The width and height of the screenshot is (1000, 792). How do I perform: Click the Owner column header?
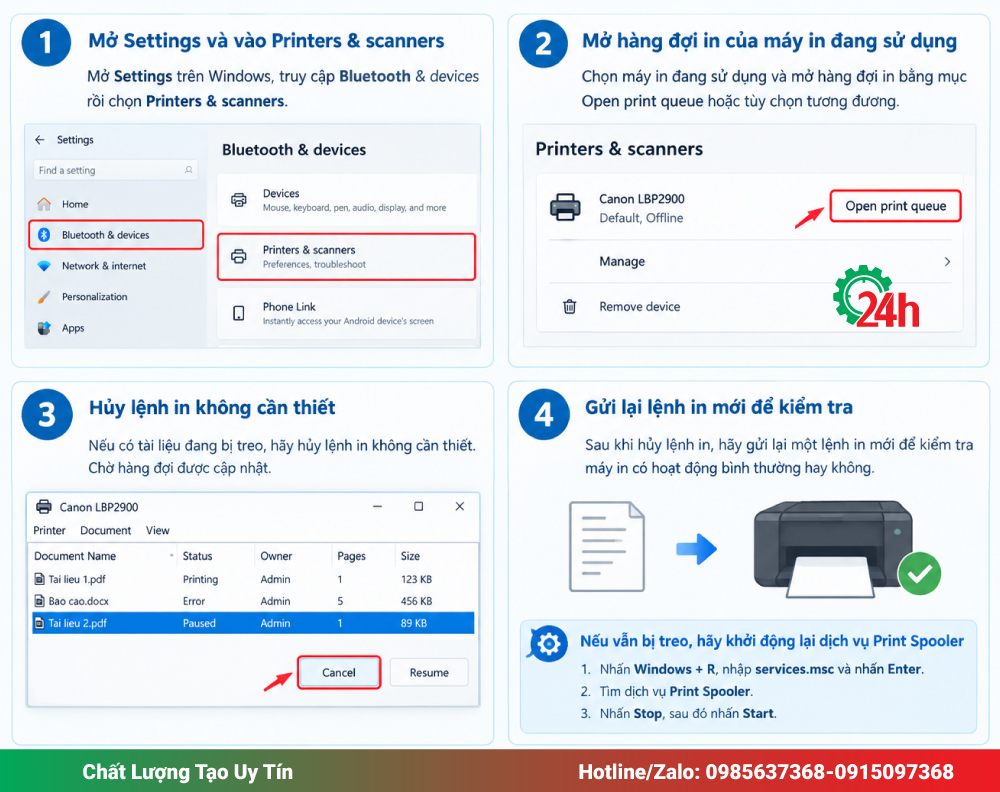click(x=276, y=556)
